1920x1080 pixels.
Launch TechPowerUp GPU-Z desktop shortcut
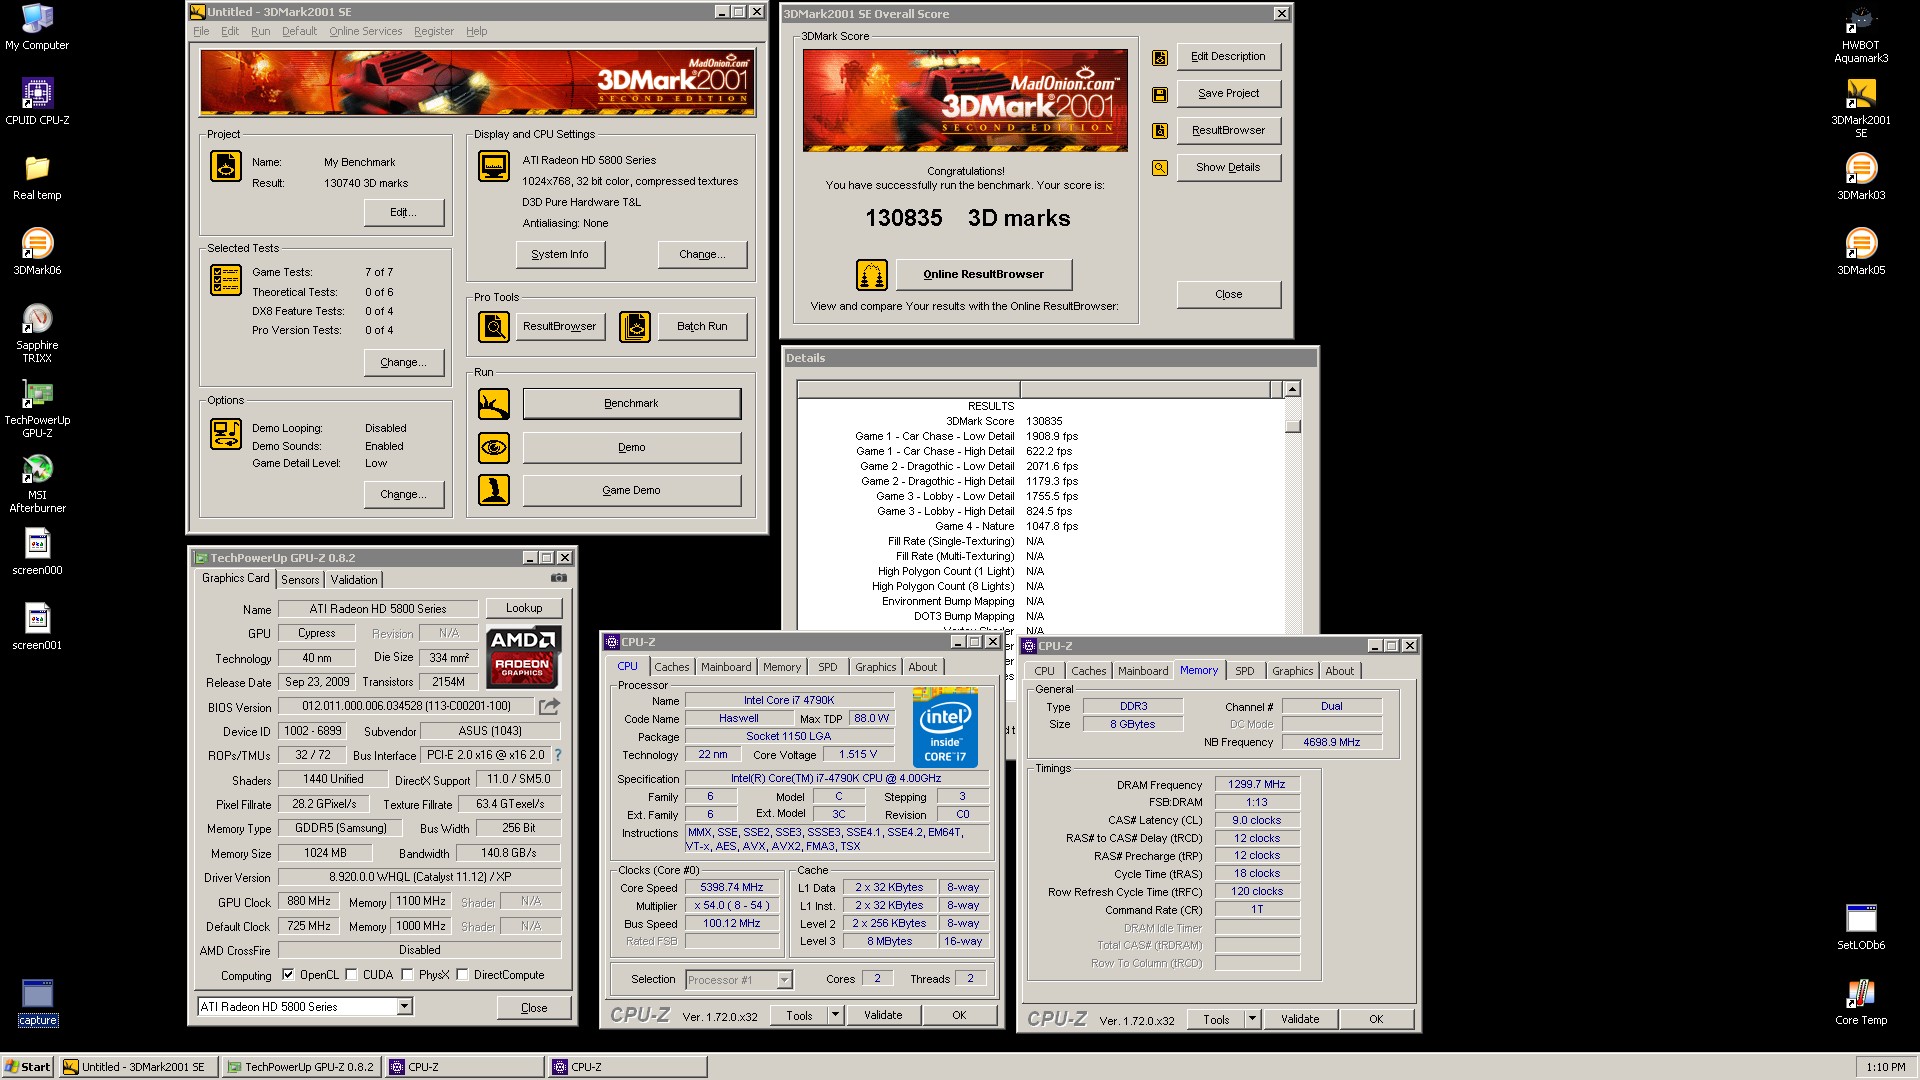[x=37, y=408]
